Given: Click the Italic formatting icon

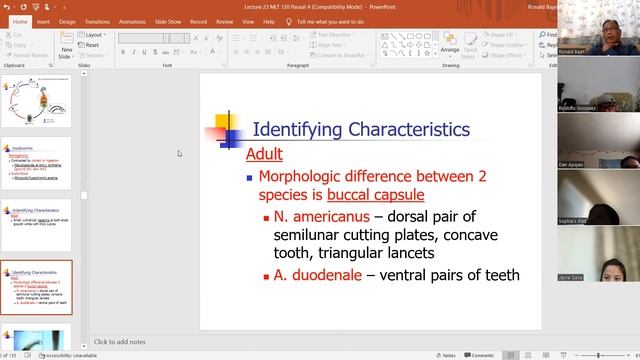Looking at the screenshot, I should [134, 52].
